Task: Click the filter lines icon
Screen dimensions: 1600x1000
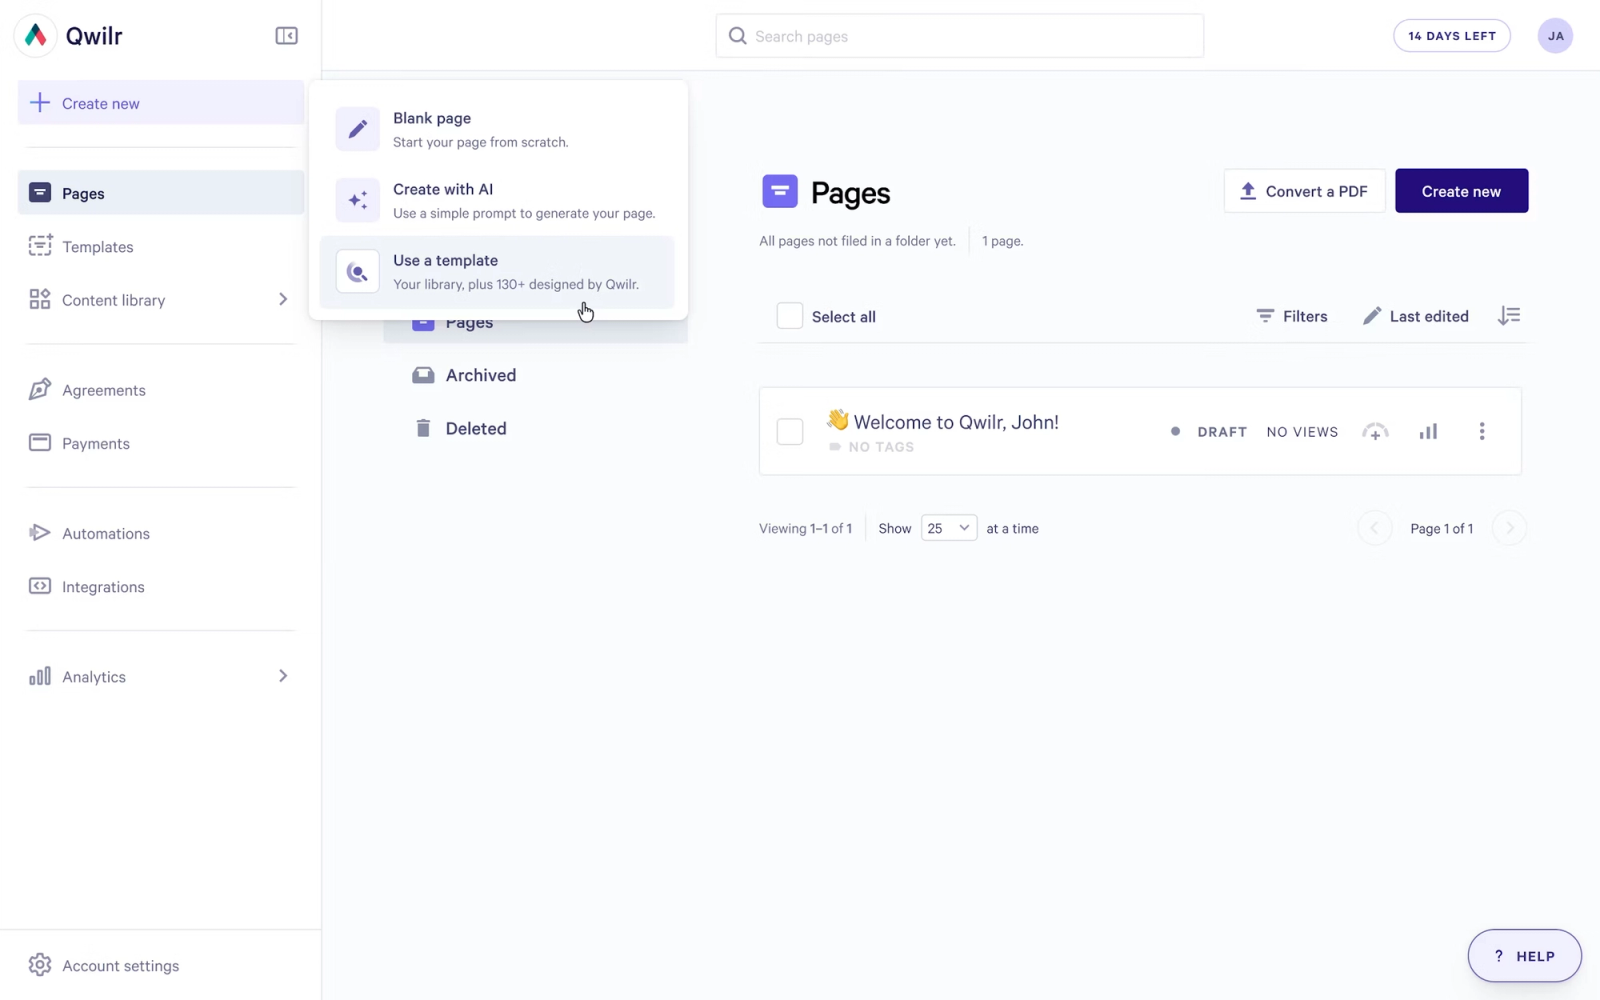Action: (x=1265, y=316)
